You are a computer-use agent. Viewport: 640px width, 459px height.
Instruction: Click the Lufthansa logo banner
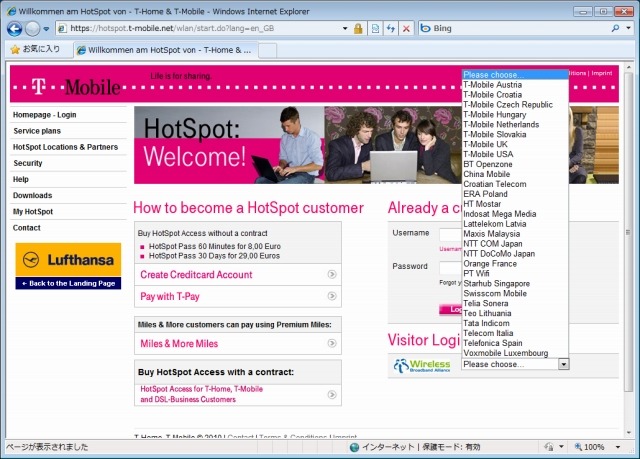pos(68,259)
